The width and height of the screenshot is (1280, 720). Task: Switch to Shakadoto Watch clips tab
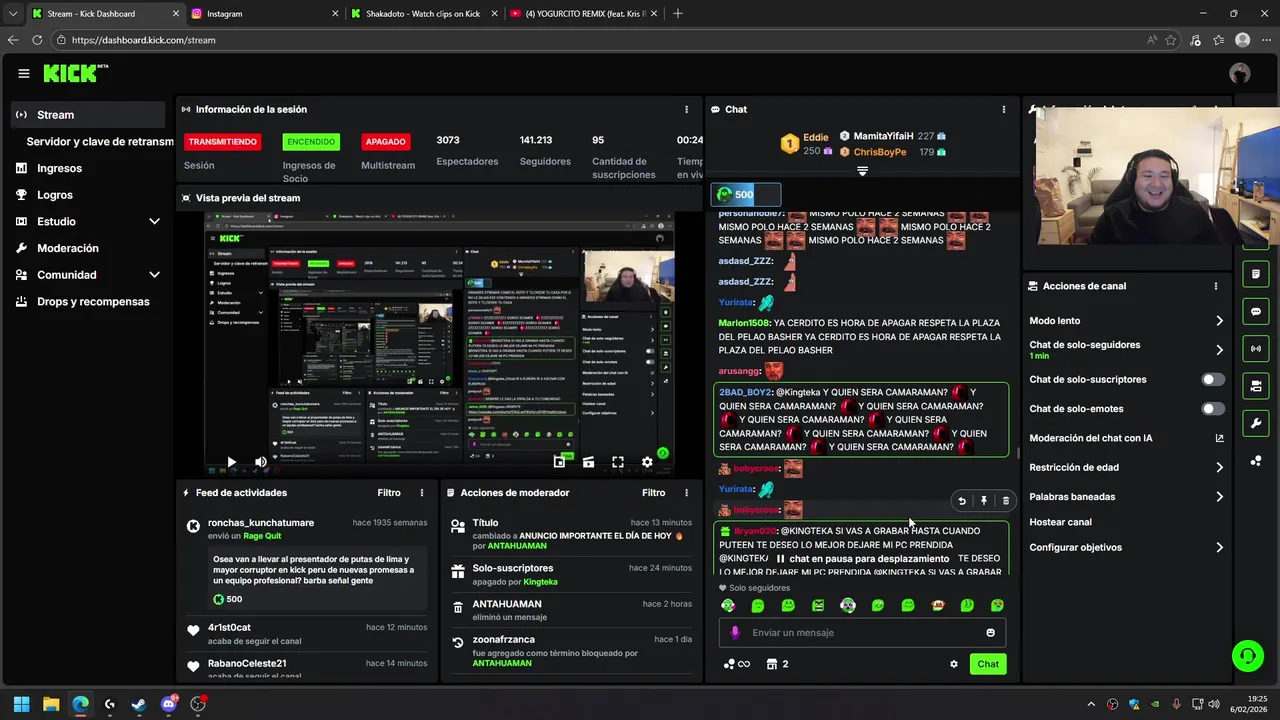tap(423, 14)
